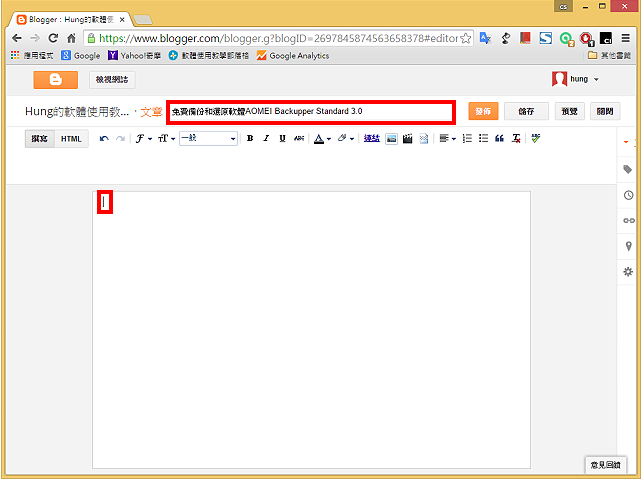
Task: Open the permalink chain icon in sidebar
Action: click(x=629, y=221)
